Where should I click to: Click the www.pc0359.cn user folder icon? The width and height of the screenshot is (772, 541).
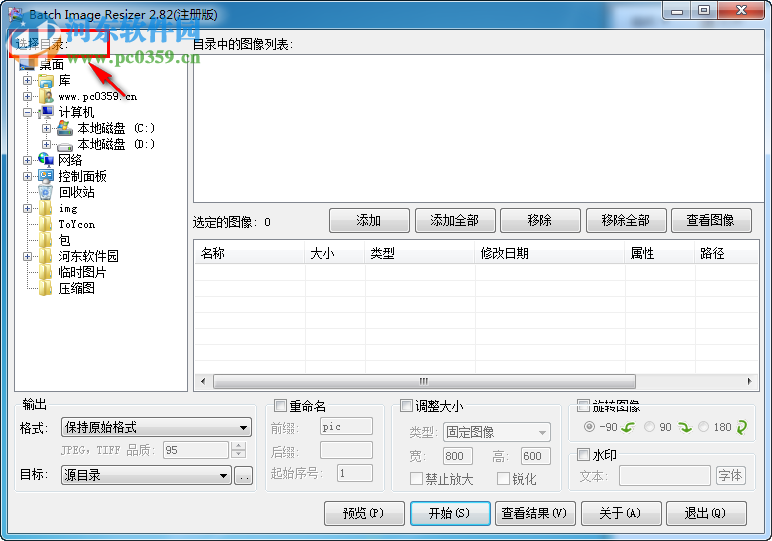(x=46, y=96)
